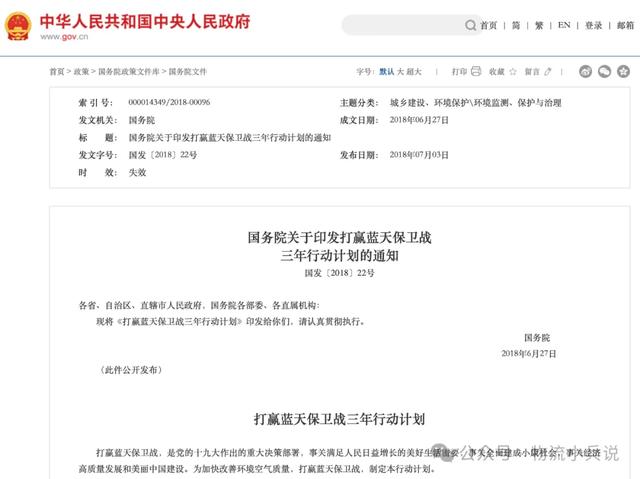Click 政策 in the breadcrumb trail

[81, 72]
